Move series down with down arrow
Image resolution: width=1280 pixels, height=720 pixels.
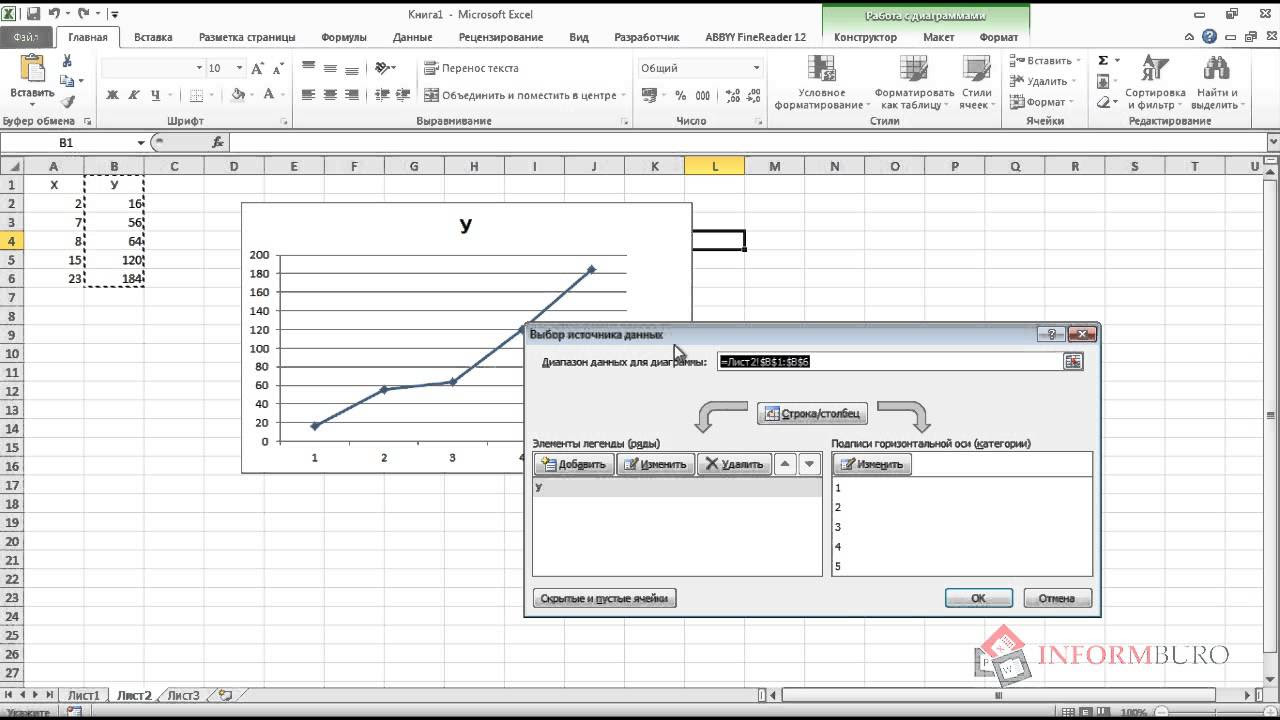coord(810,464)
